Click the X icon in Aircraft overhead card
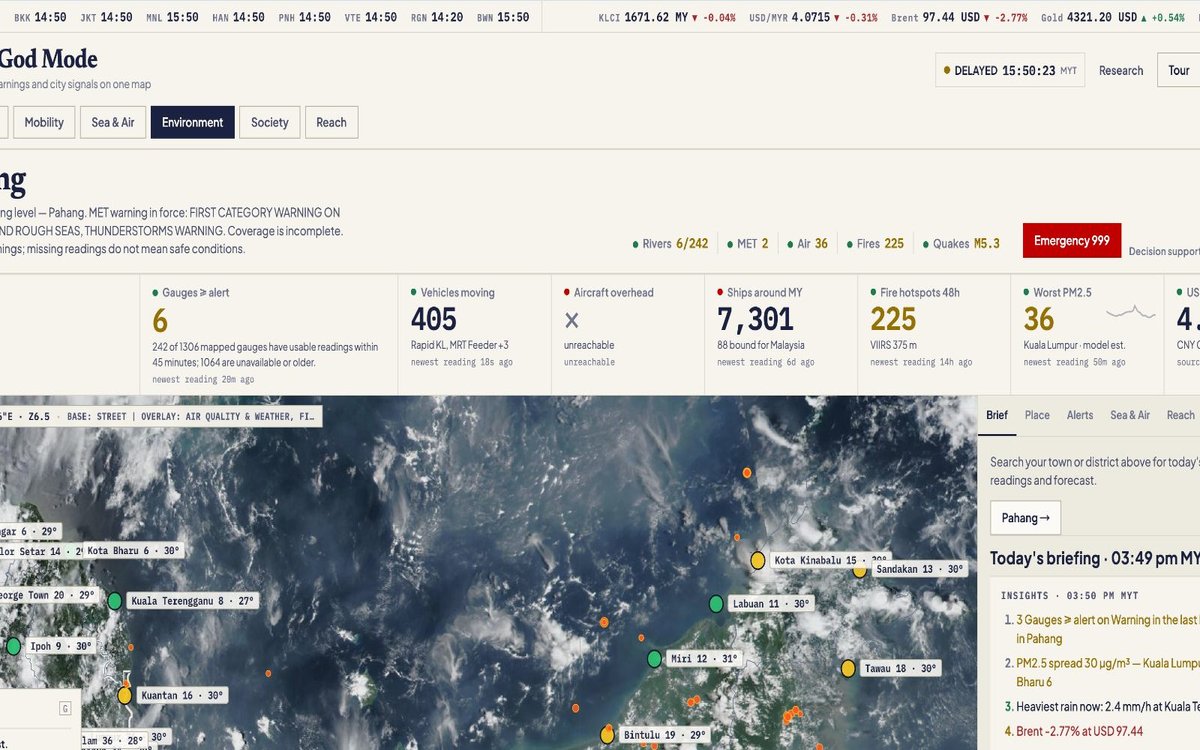Screen dimensions: 1200x750 572,320
